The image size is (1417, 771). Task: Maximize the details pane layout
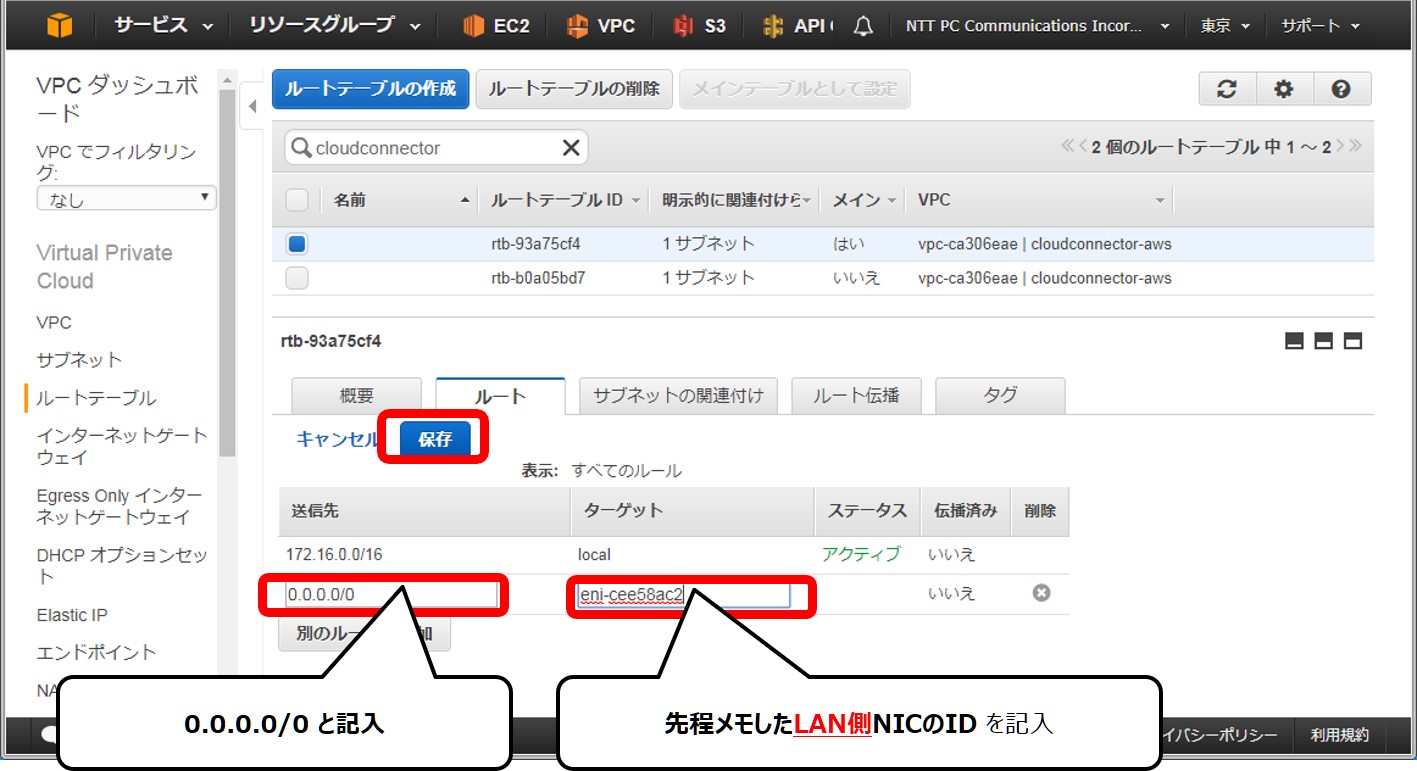click(1352, 342)
